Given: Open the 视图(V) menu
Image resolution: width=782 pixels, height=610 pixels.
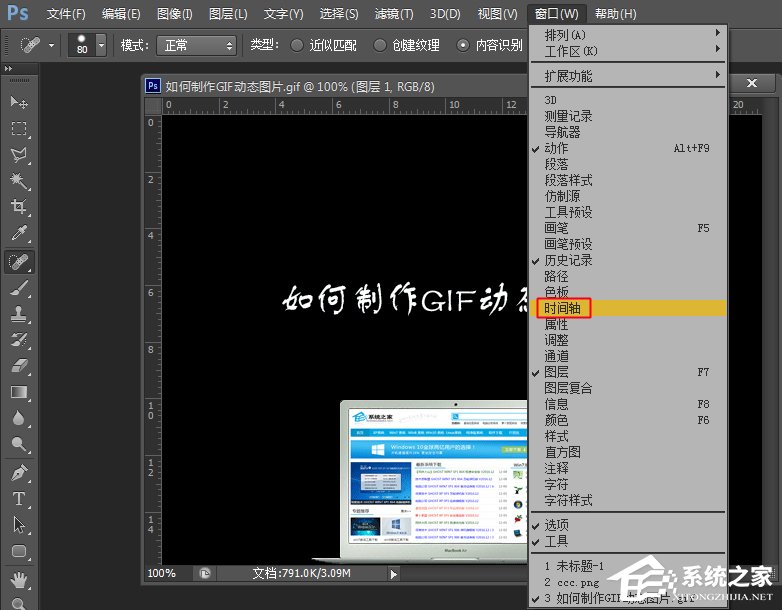Looking at the screenshot, I should tap(497, 13).
